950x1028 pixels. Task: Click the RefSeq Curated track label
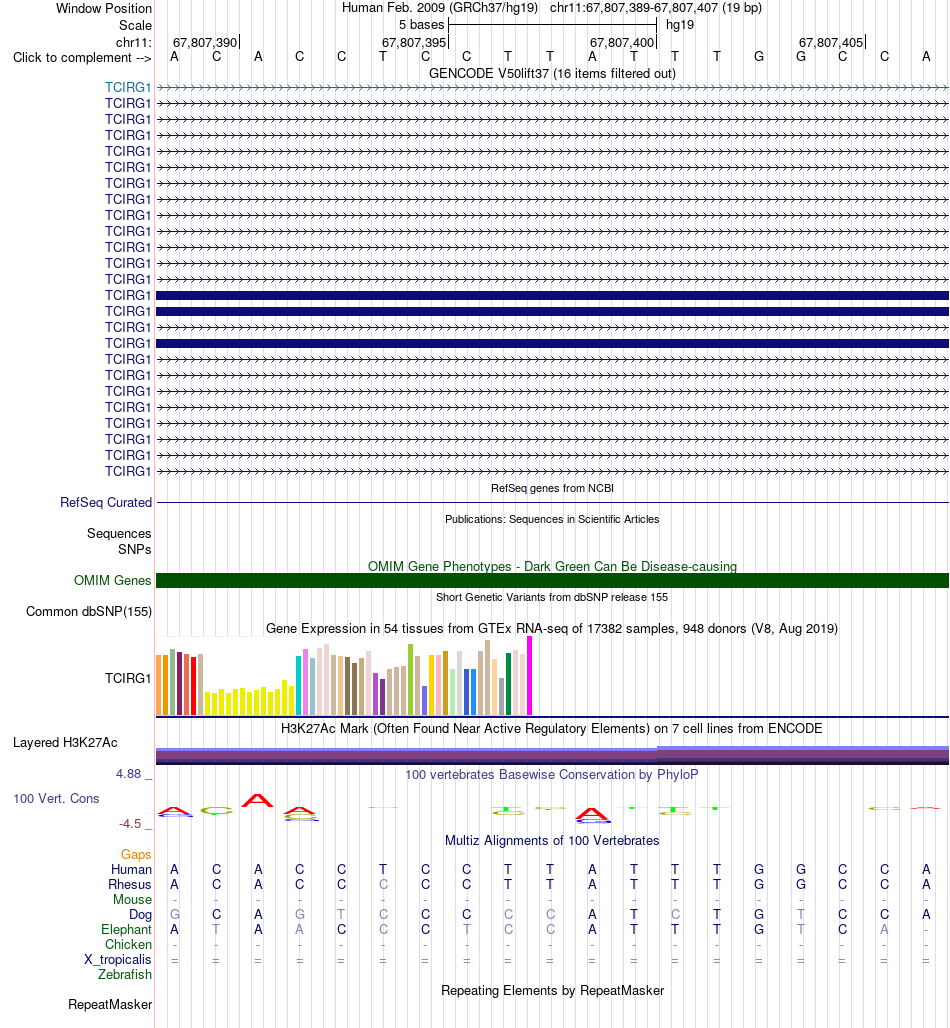(x=106, y=503)
